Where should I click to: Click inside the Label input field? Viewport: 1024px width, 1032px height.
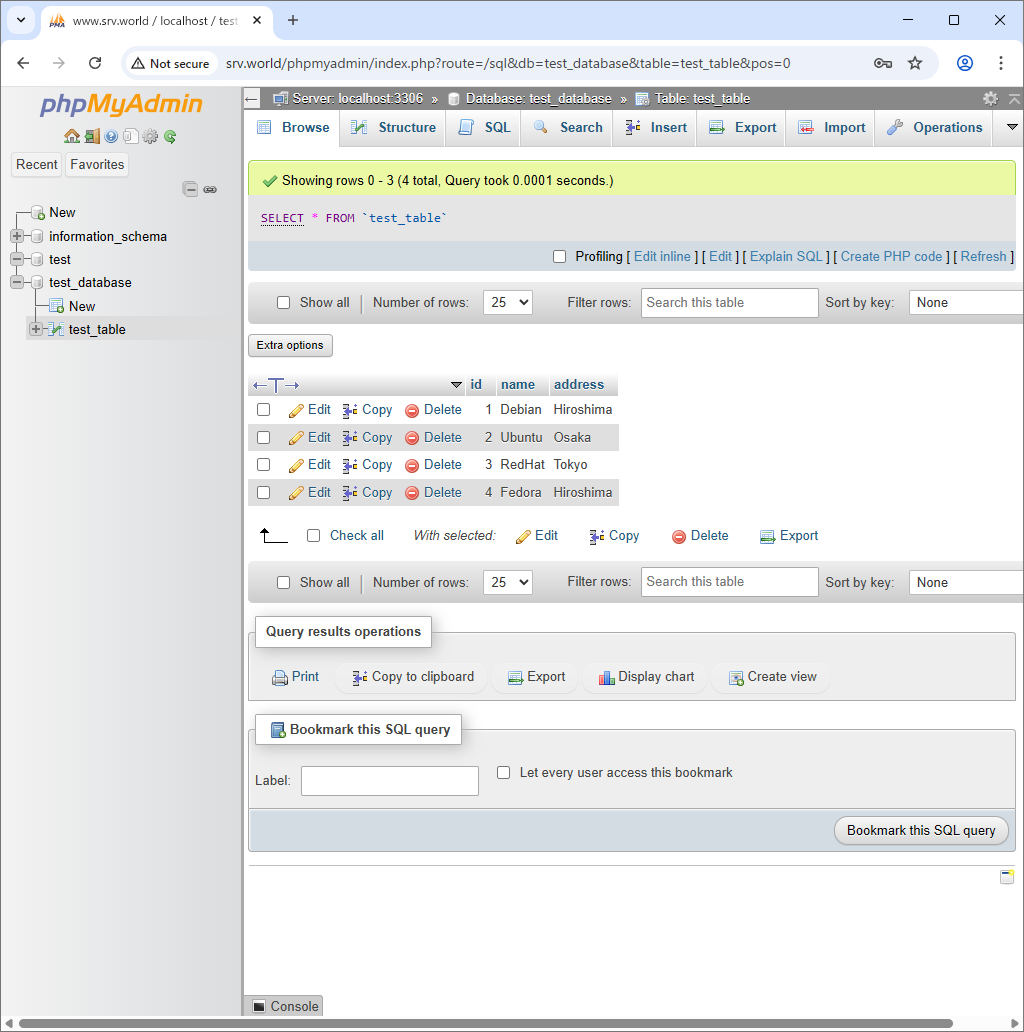(389, 780)
